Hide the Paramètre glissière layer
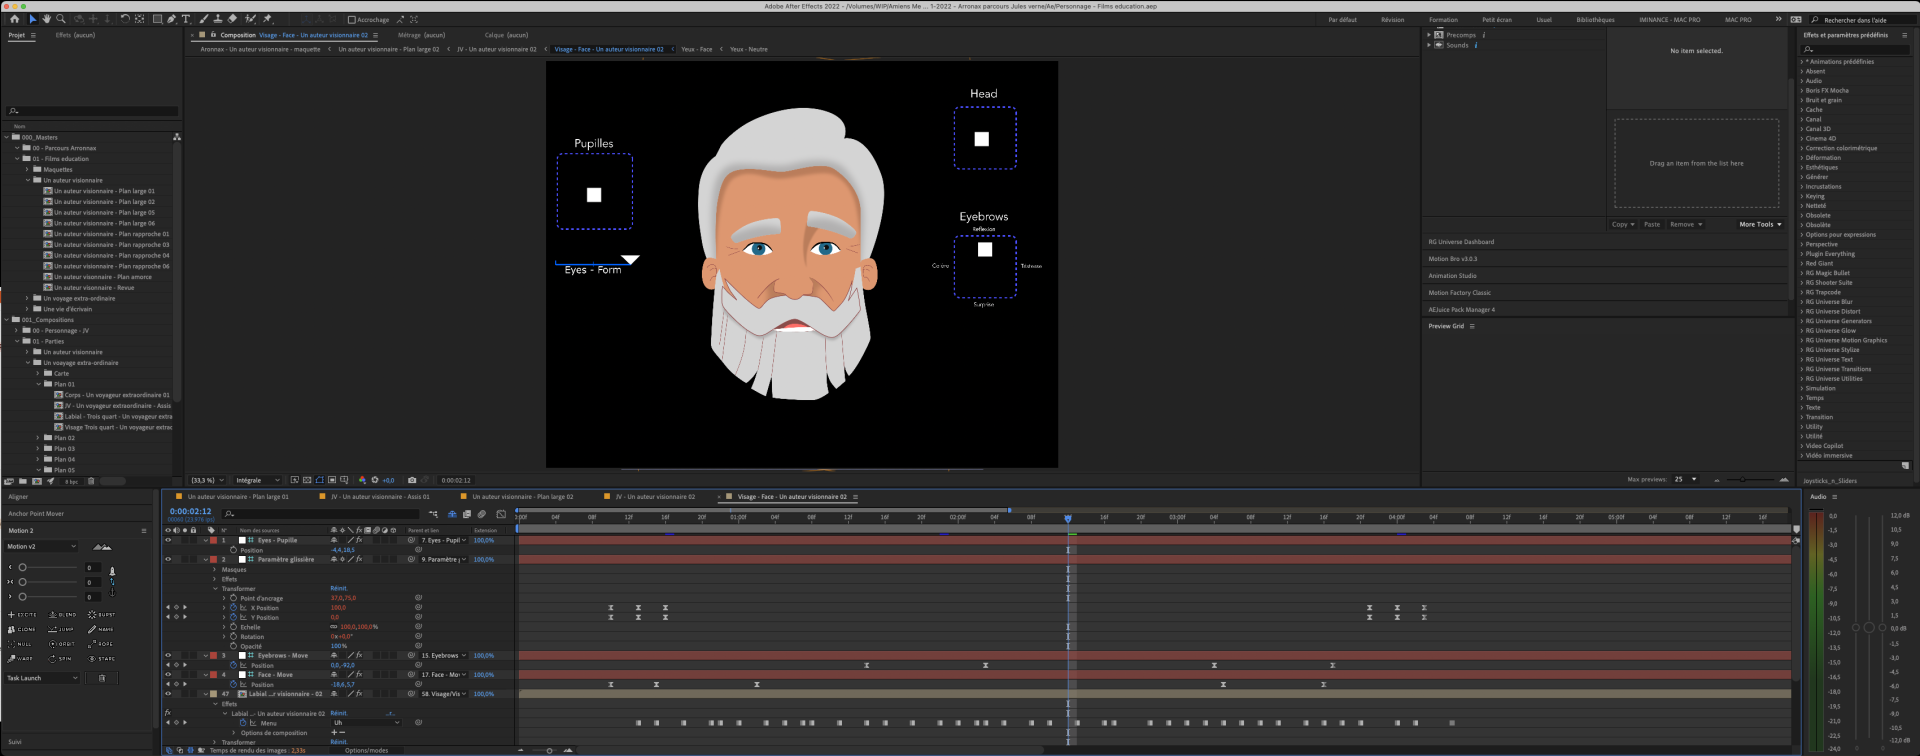The image size is (1920, 756). (x=168, y=559)
